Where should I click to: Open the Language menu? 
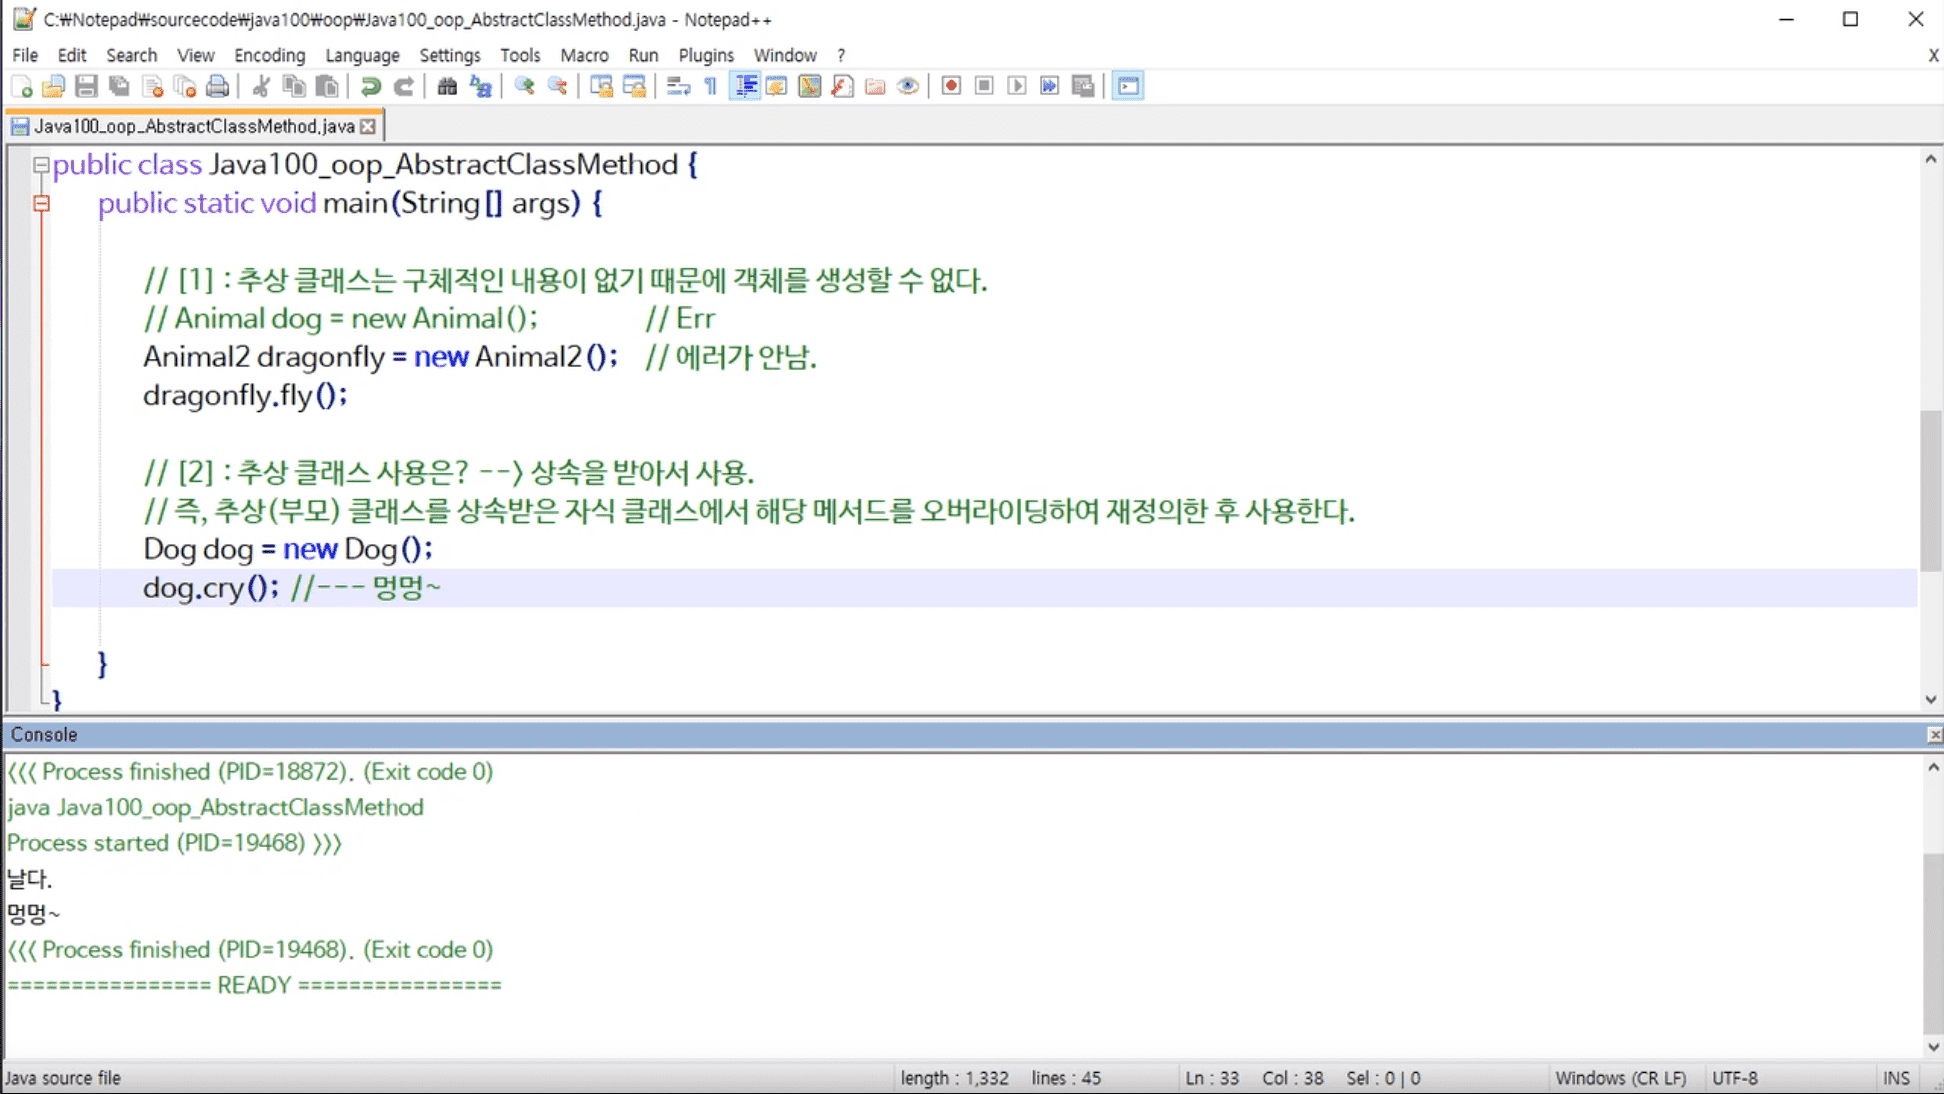362,55
